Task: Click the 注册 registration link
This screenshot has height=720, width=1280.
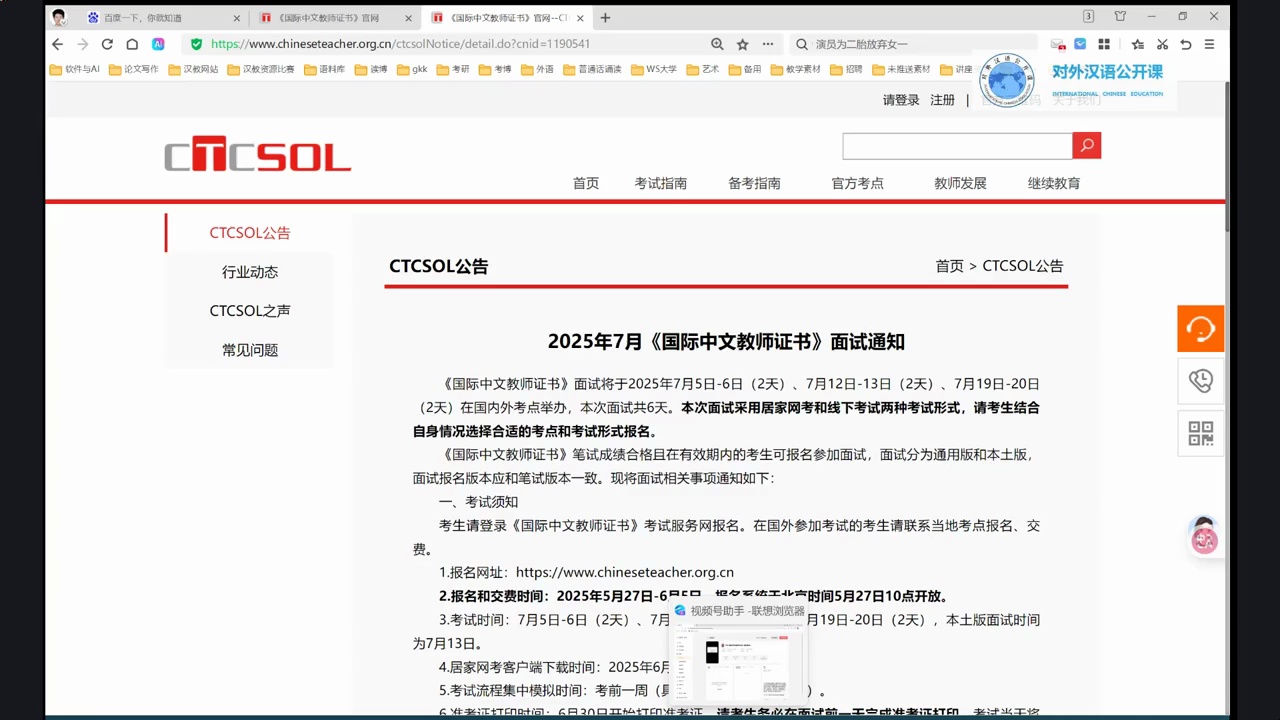Action: click(942, 100)
